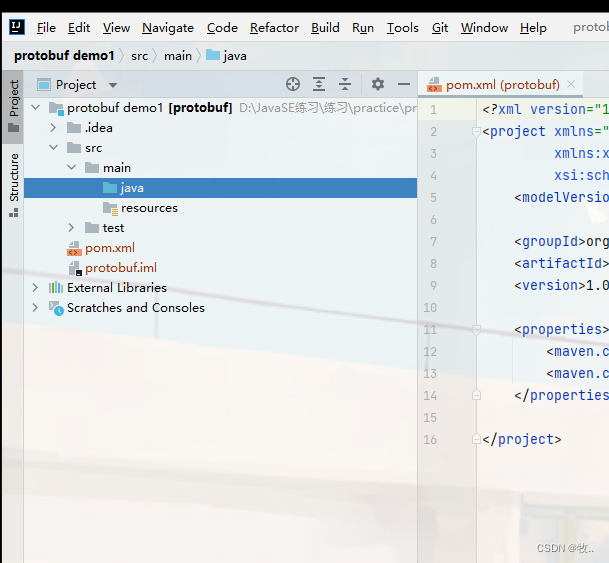Expand External Libraries node

pyautogui.click(x=35, y=288)
